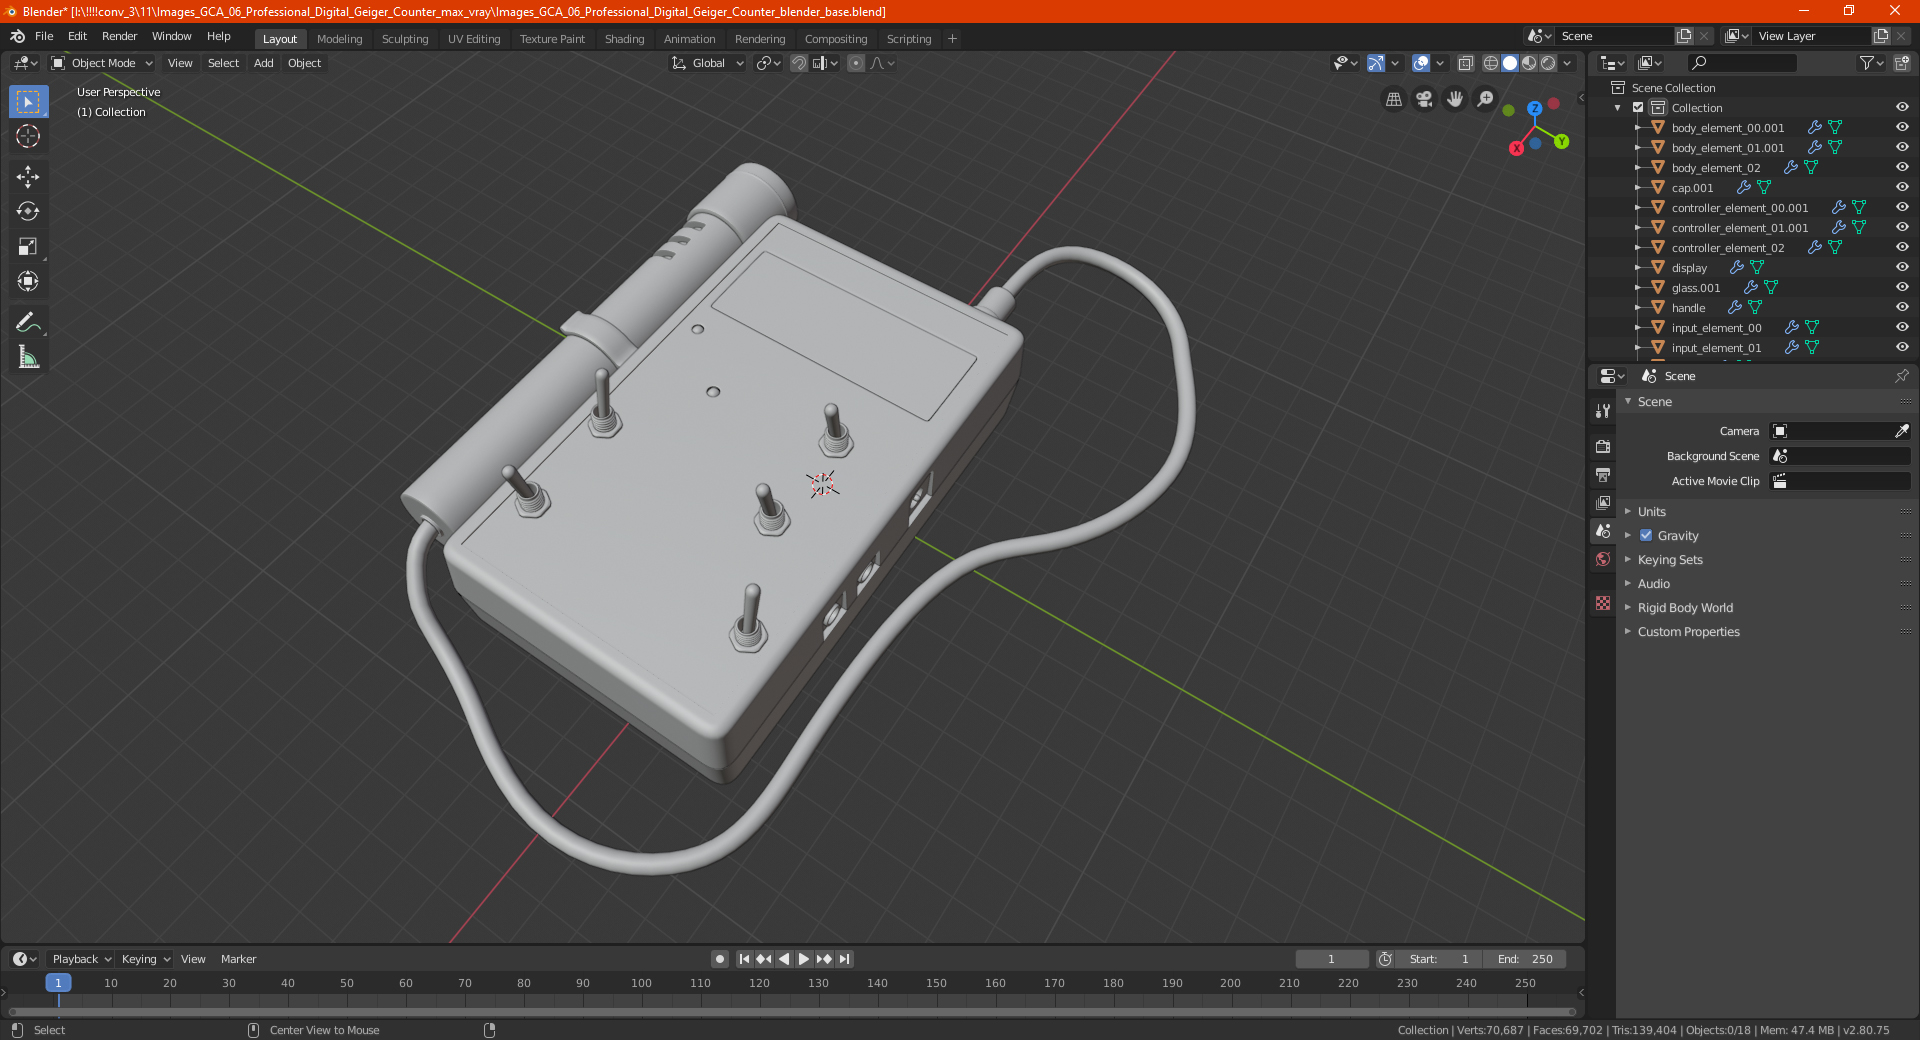Open the Global orientation dropdown

708,63
